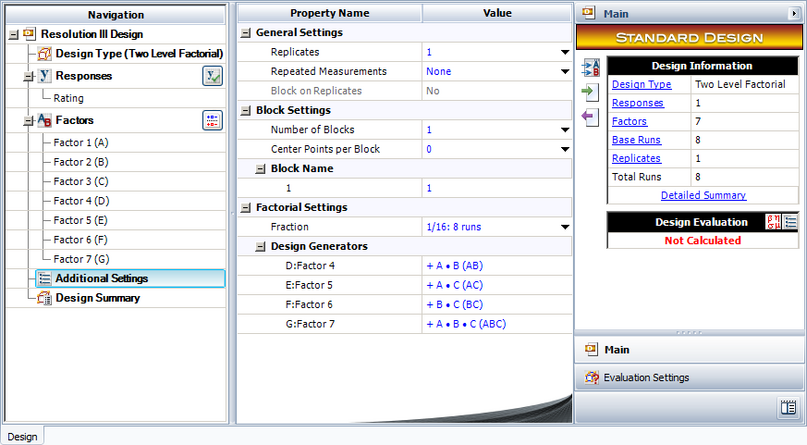Collapse the Factorial Settings section
Image resolution: width=807 pixels, height=445 pixels.
click(x=246, y=208)
